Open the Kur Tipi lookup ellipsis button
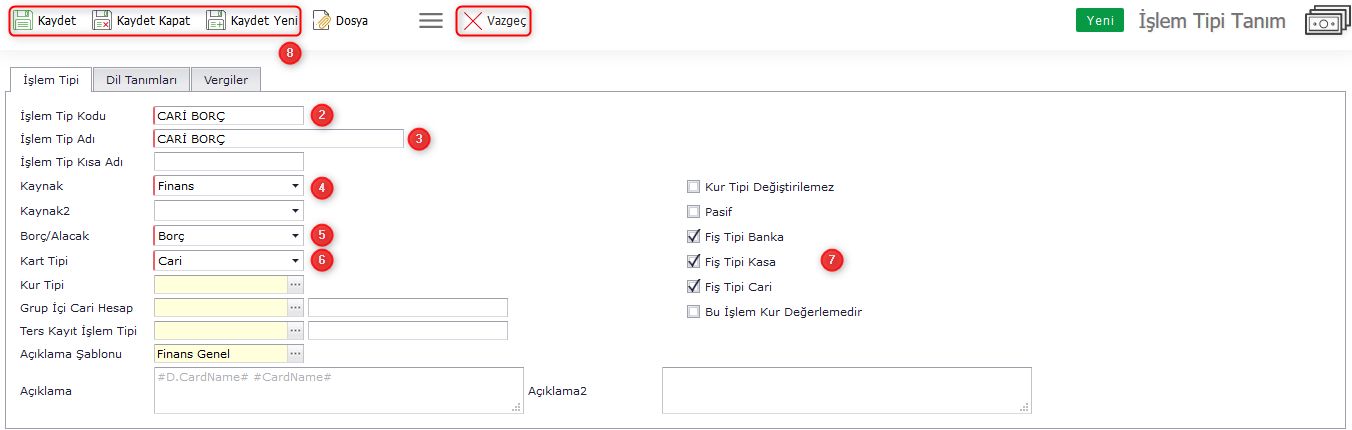This screenshot has height=430, width=1352. tap(295, 285)
